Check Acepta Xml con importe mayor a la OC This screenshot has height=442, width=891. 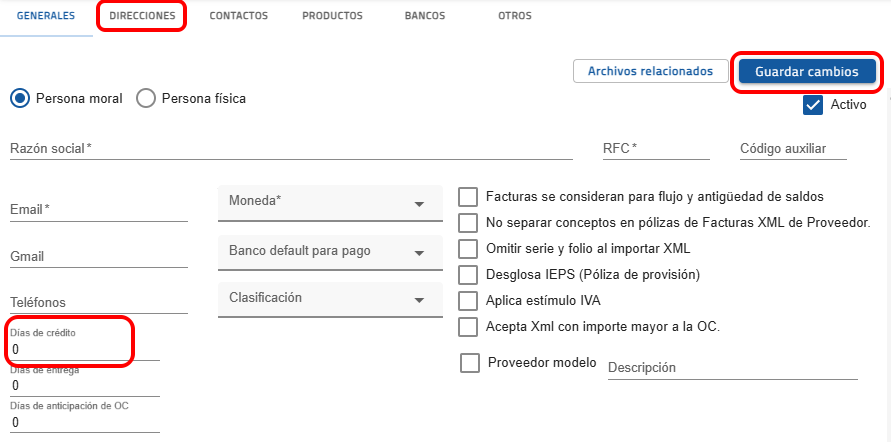[x=467, y=326]
